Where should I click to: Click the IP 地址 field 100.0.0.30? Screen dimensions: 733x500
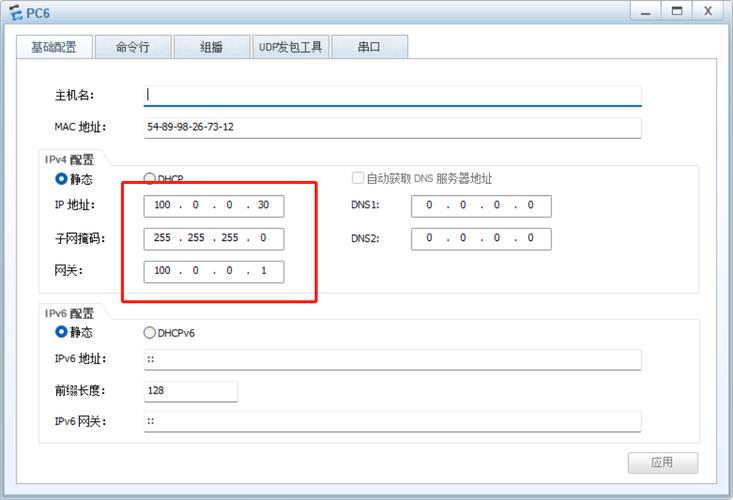click(x=214, y=206)
